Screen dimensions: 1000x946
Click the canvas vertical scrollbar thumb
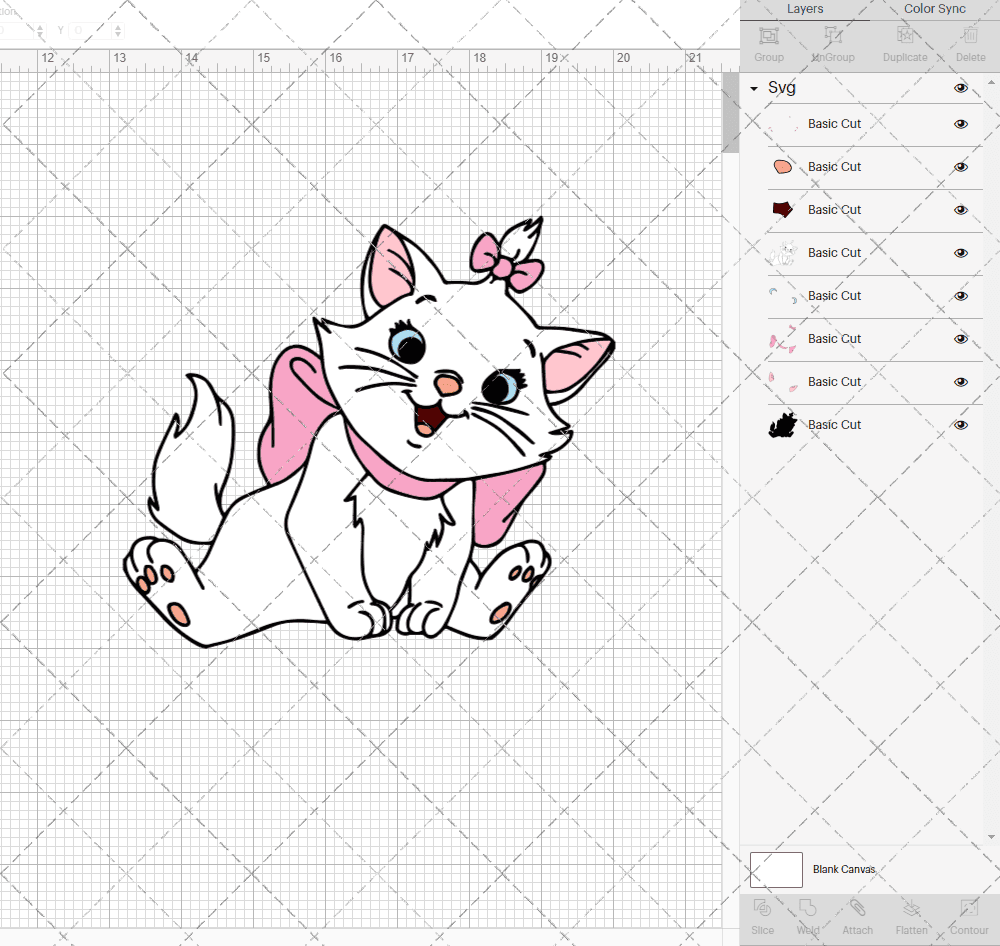click(x=730, y=112)
